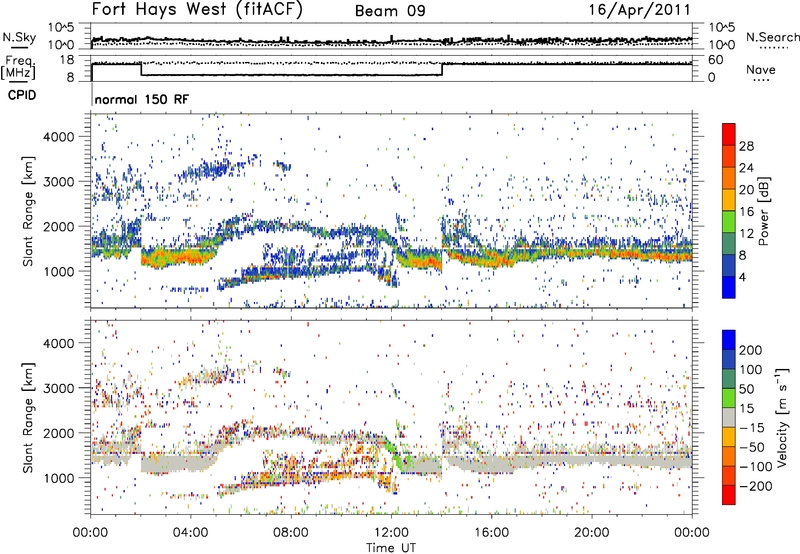Image resolution: width=800 pixels, height=554 pixels.
Task: Click the '1000' tick on Velocity panel axis
Action: [x=59, y=478]
